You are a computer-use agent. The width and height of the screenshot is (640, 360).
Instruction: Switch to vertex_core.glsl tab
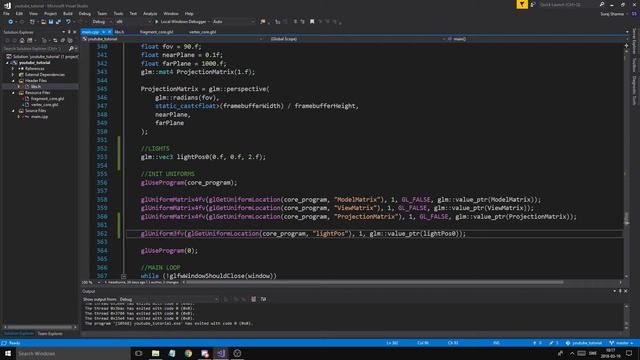point(202,32)
